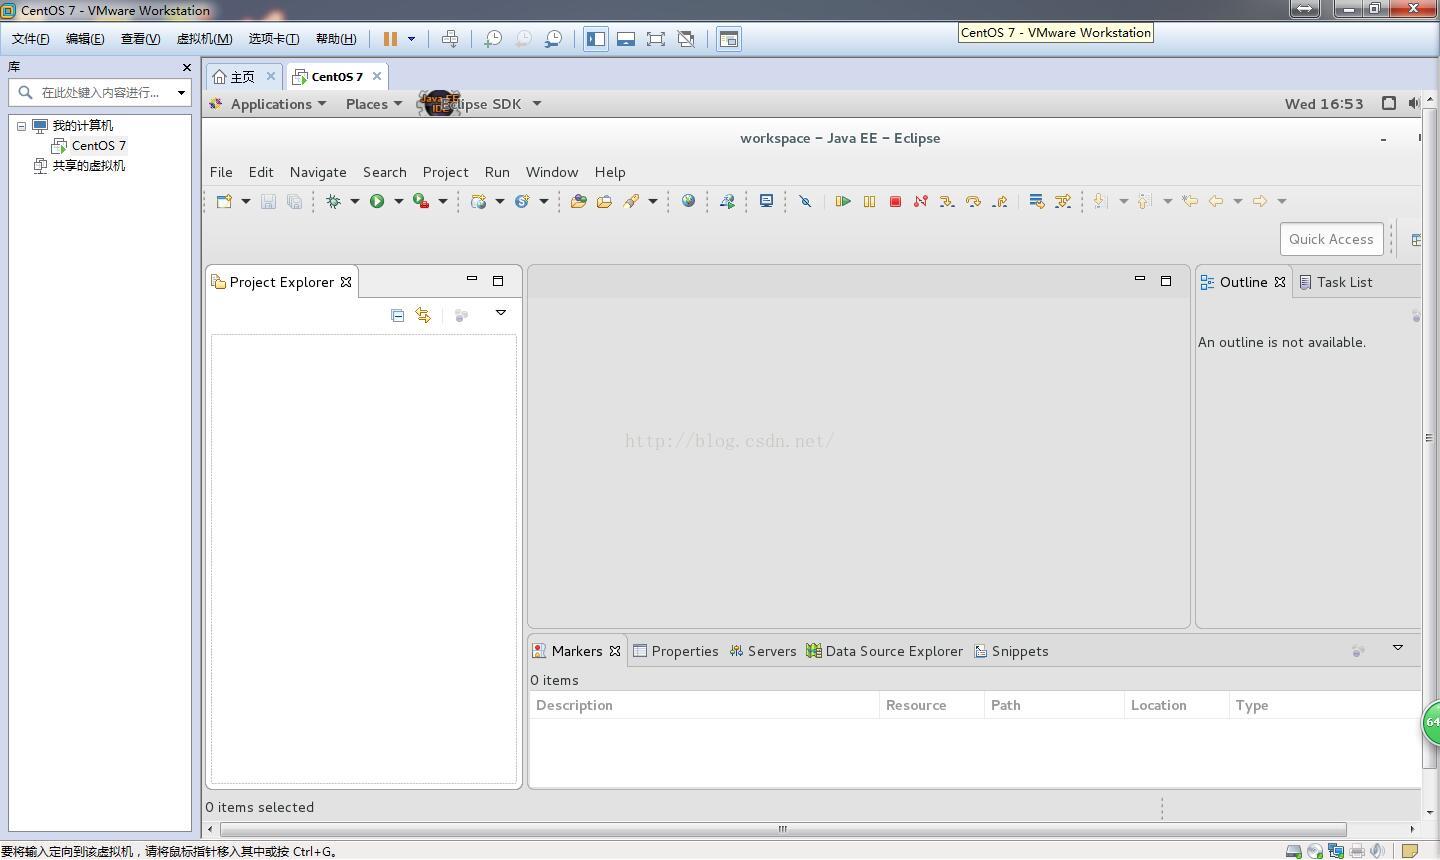1440x860 pixels.
Task: Toggle the VMware thumbnail bar button
Action: pos(626,39)
